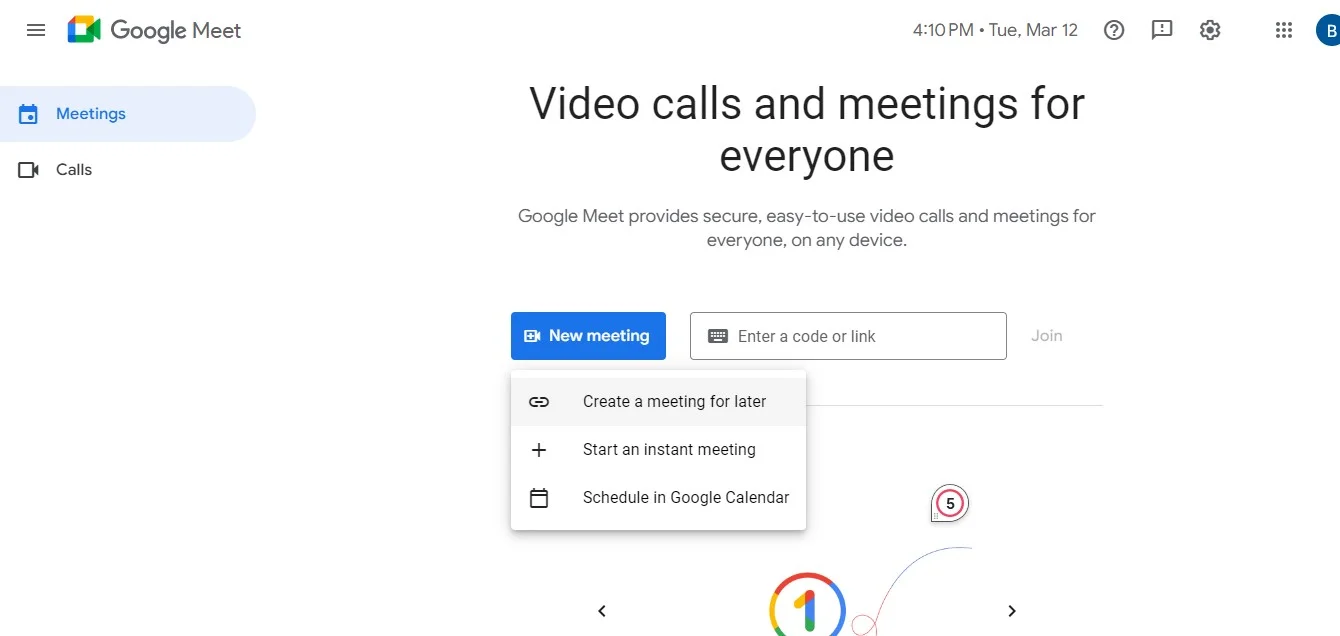Open the account avatar B
This screenshot has width=1340, height=636.
(1329, 30)
